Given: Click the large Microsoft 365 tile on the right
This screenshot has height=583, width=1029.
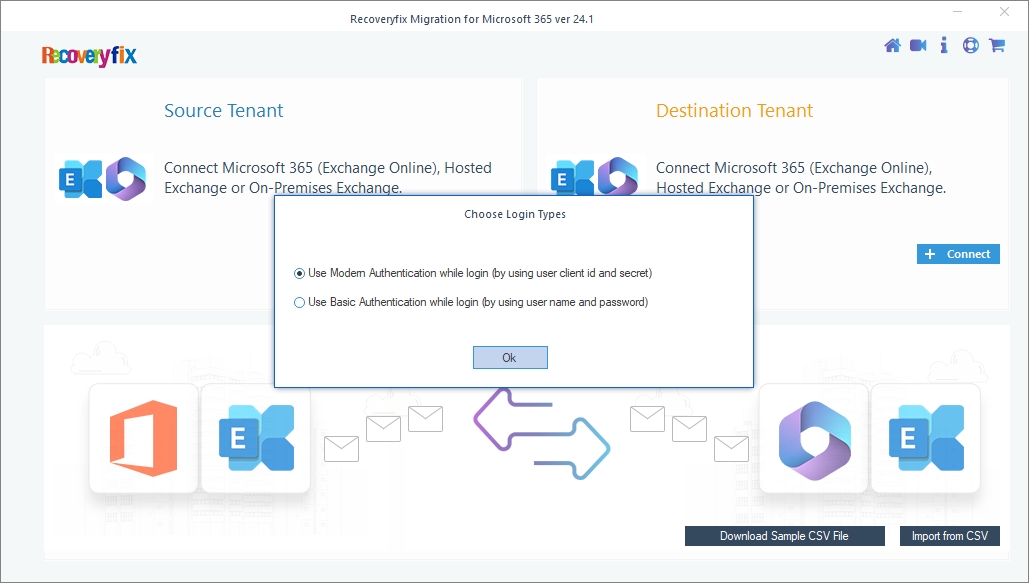Looking at the screenshot, I should tap(814, 438).
